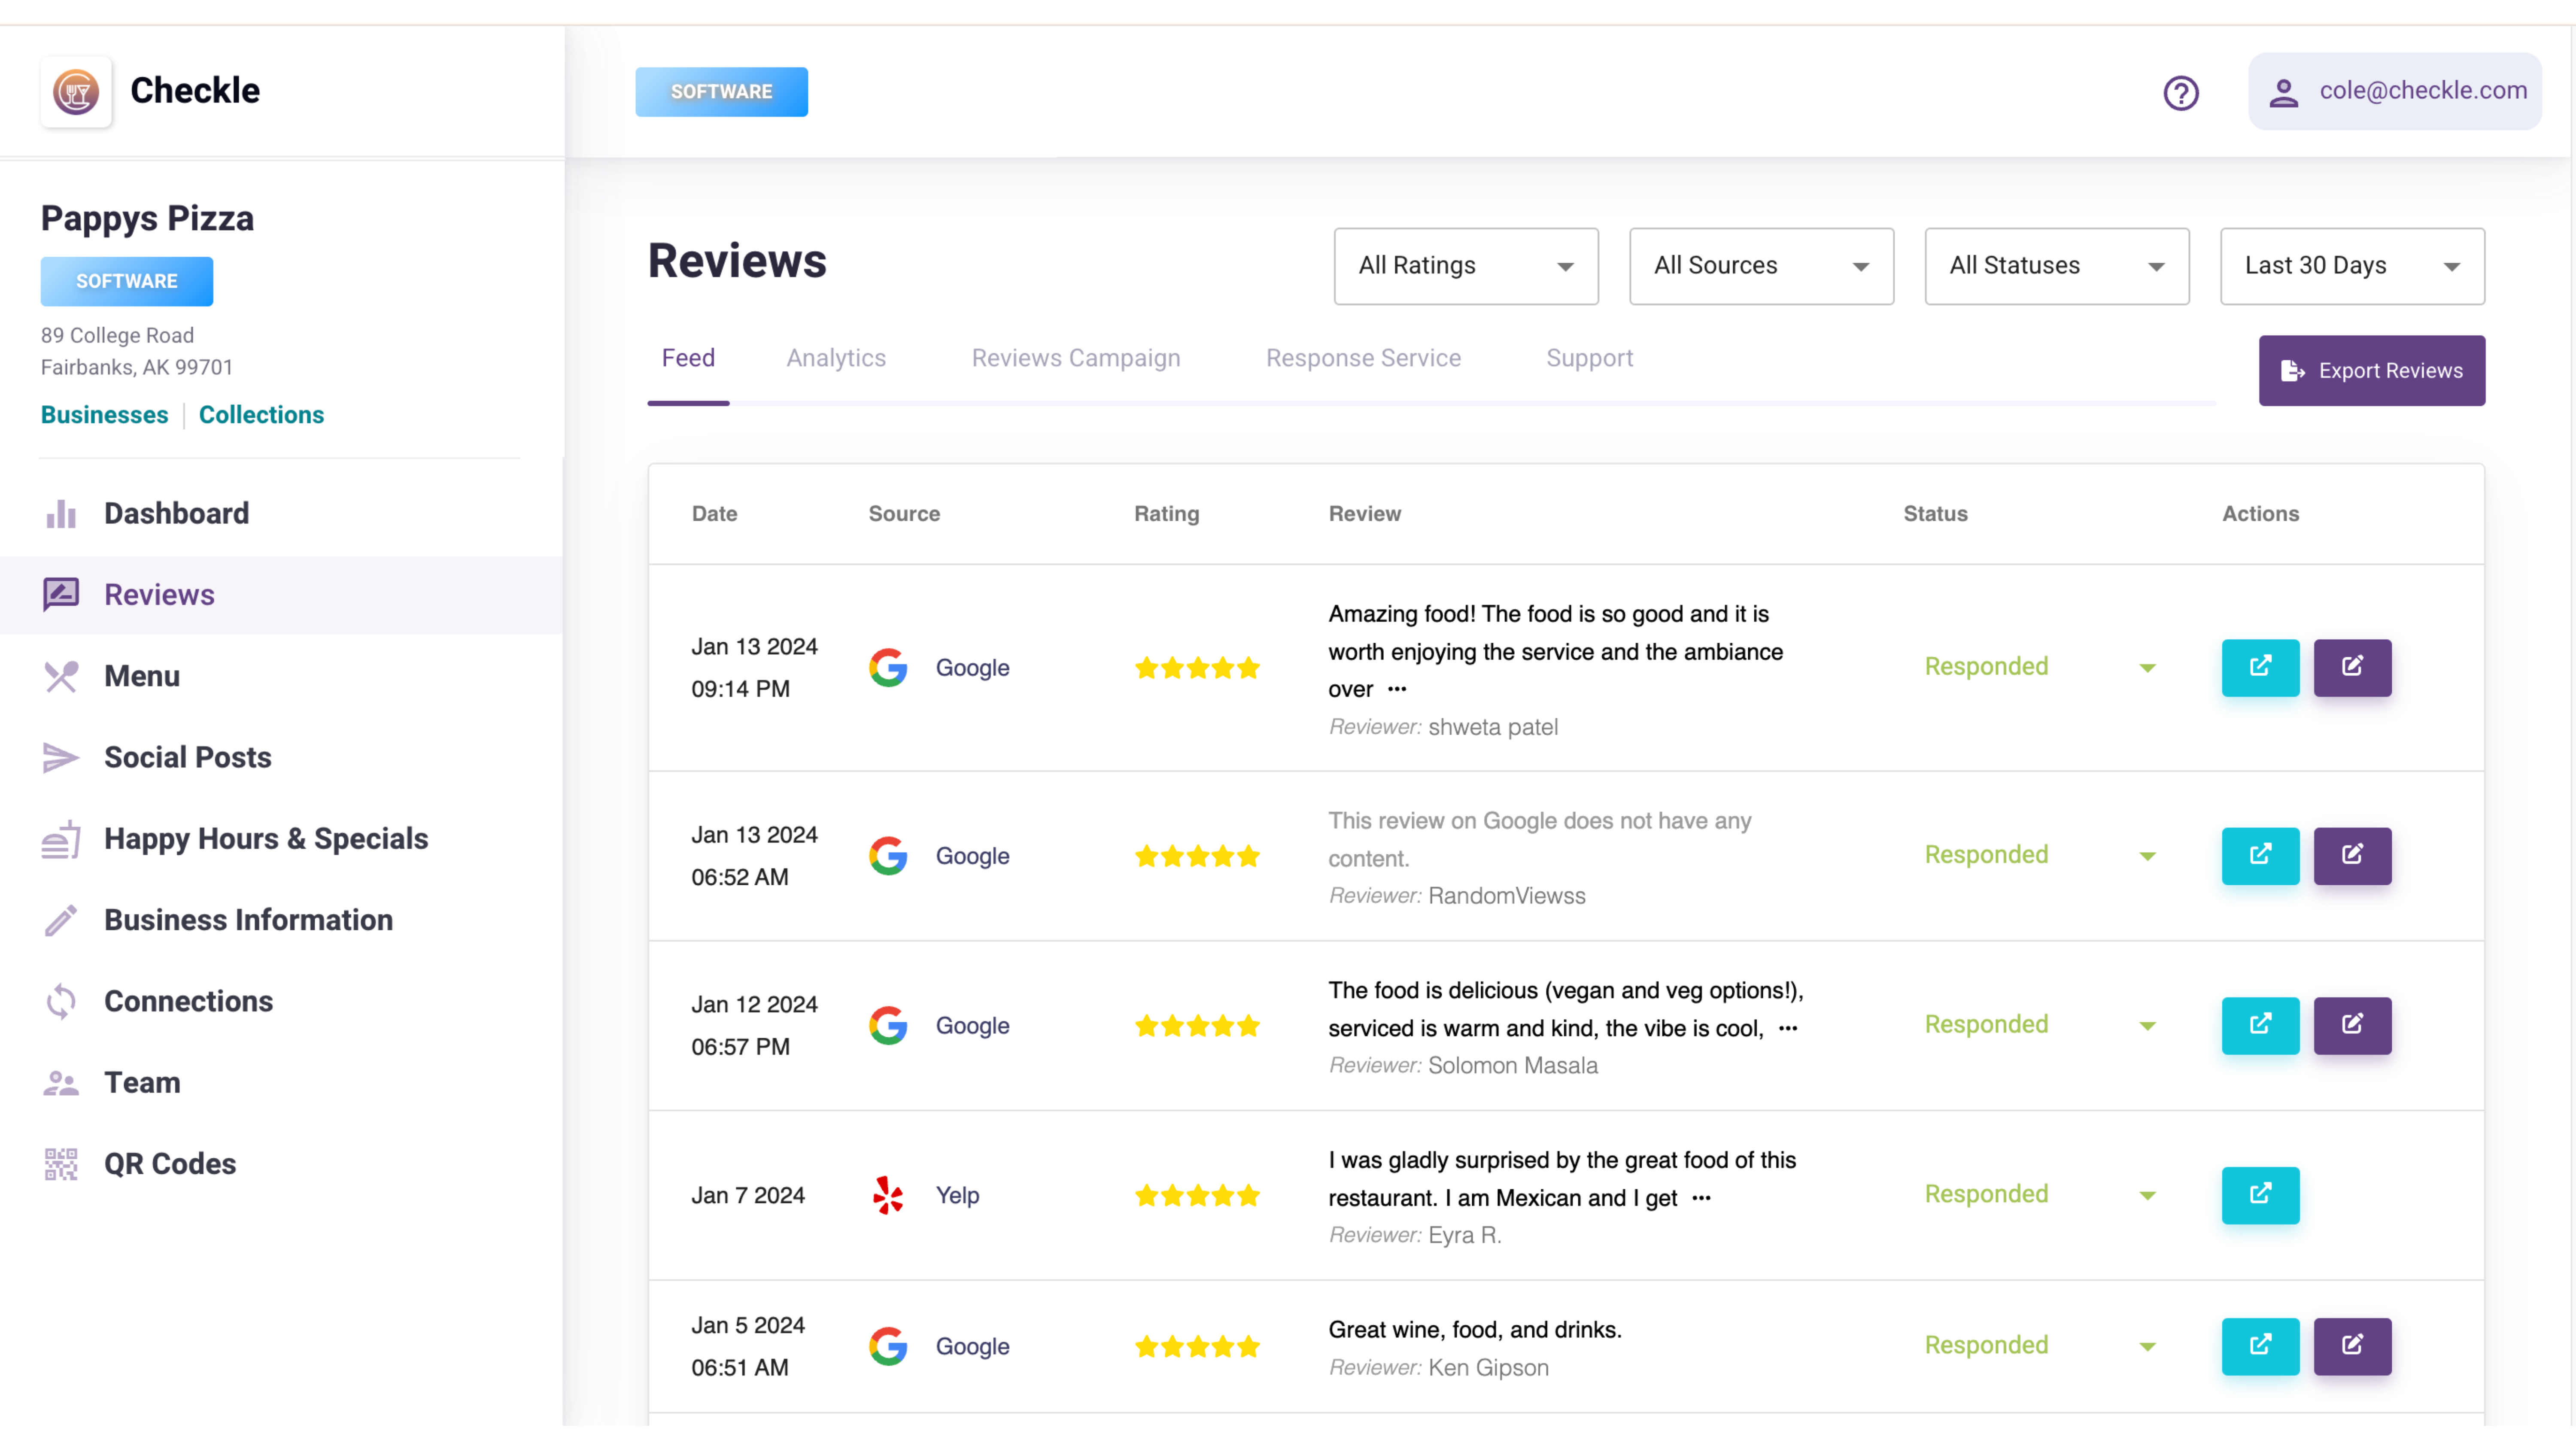
Task: Click the Export Reviews button
Action: click(x=2371, y=371)
